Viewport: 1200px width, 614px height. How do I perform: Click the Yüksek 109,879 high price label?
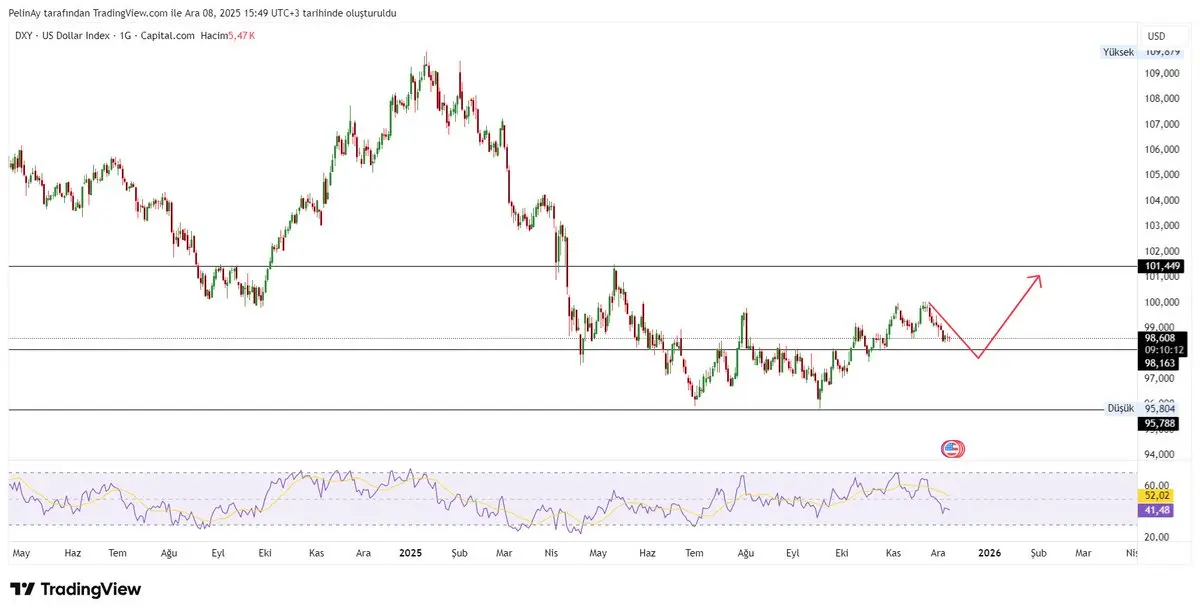tap(1143, 52)
